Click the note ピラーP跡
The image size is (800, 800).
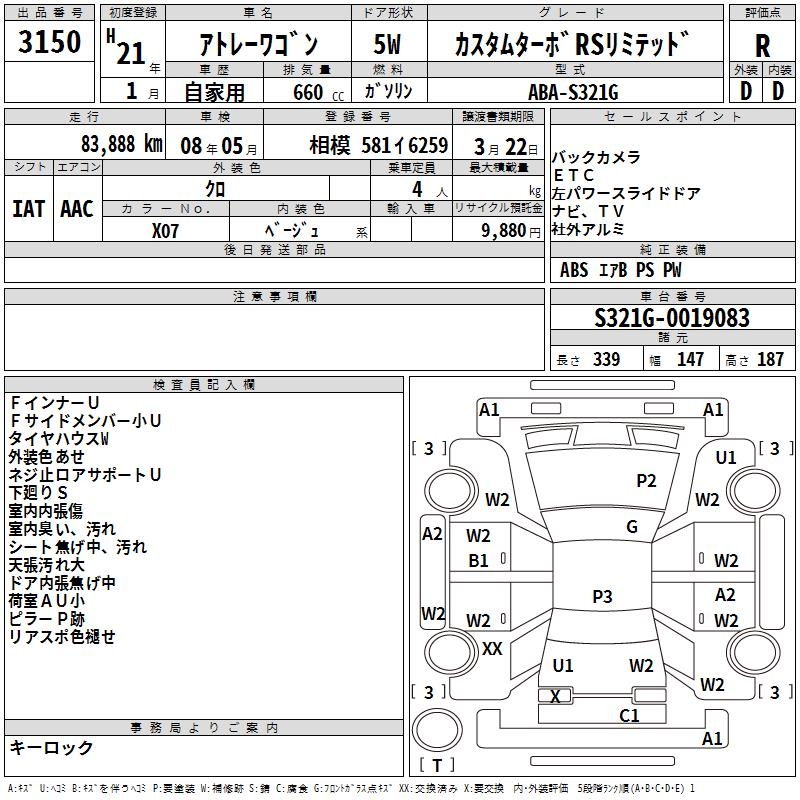46,619
